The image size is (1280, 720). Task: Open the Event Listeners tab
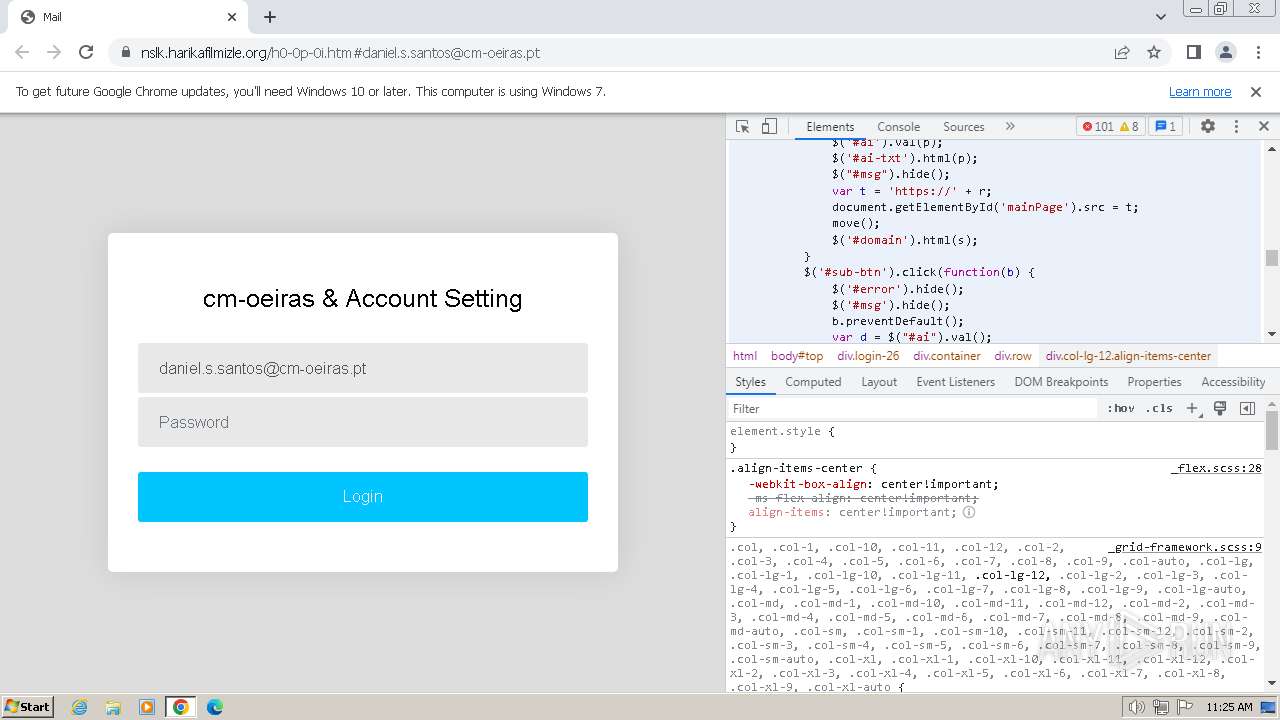(955, 381)
